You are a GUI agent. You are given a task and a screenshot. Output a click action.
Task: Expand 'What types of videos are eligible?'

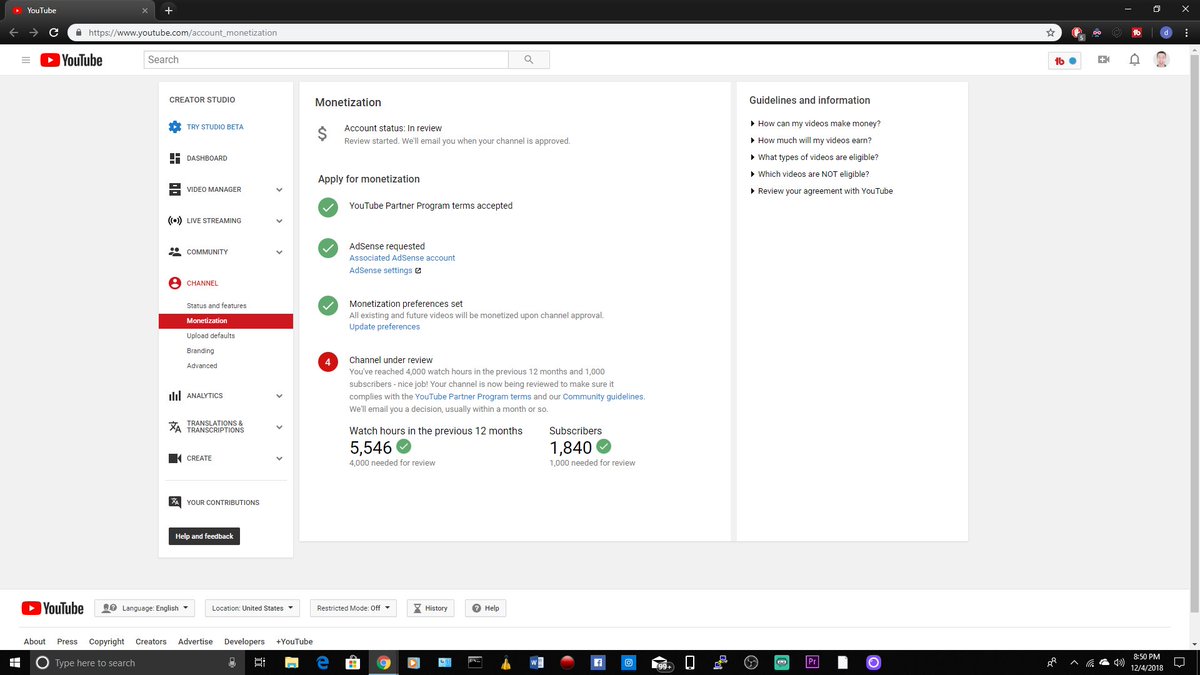point(814,157)
